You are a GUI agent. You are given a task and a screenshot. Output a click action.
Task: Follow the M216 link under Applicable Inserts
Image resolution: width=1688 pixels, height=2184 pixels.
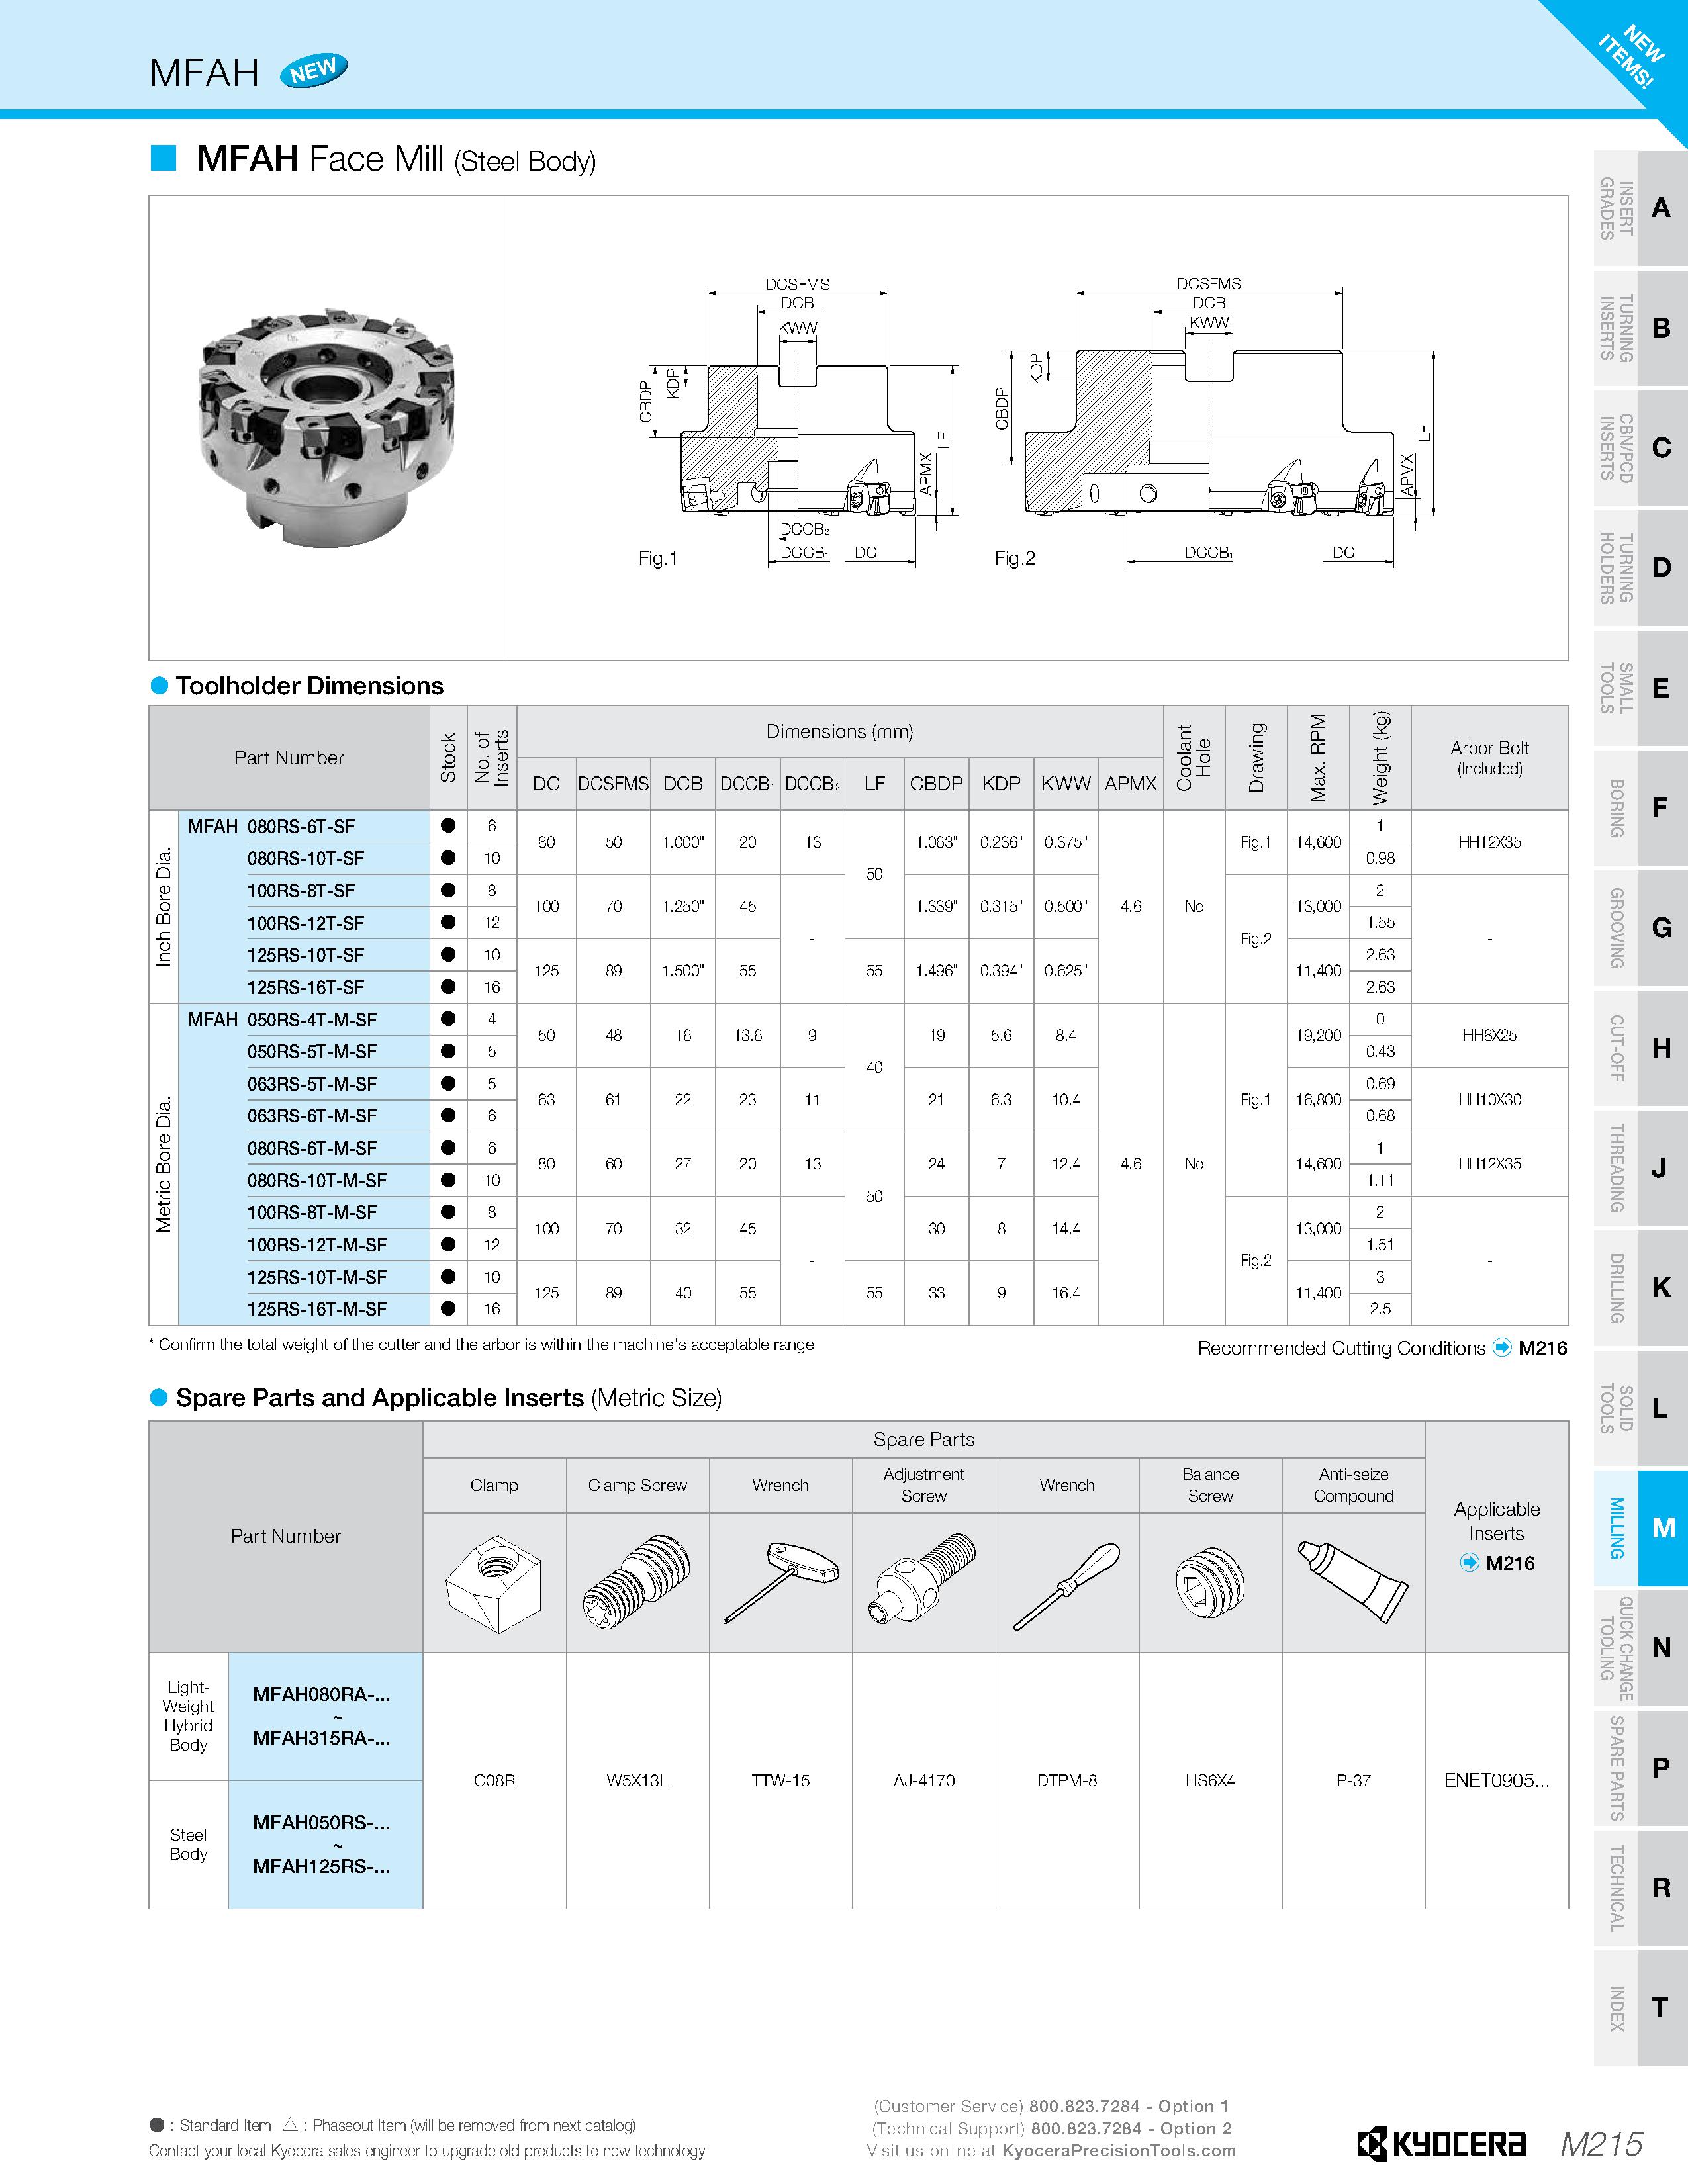(1510, 1563)
